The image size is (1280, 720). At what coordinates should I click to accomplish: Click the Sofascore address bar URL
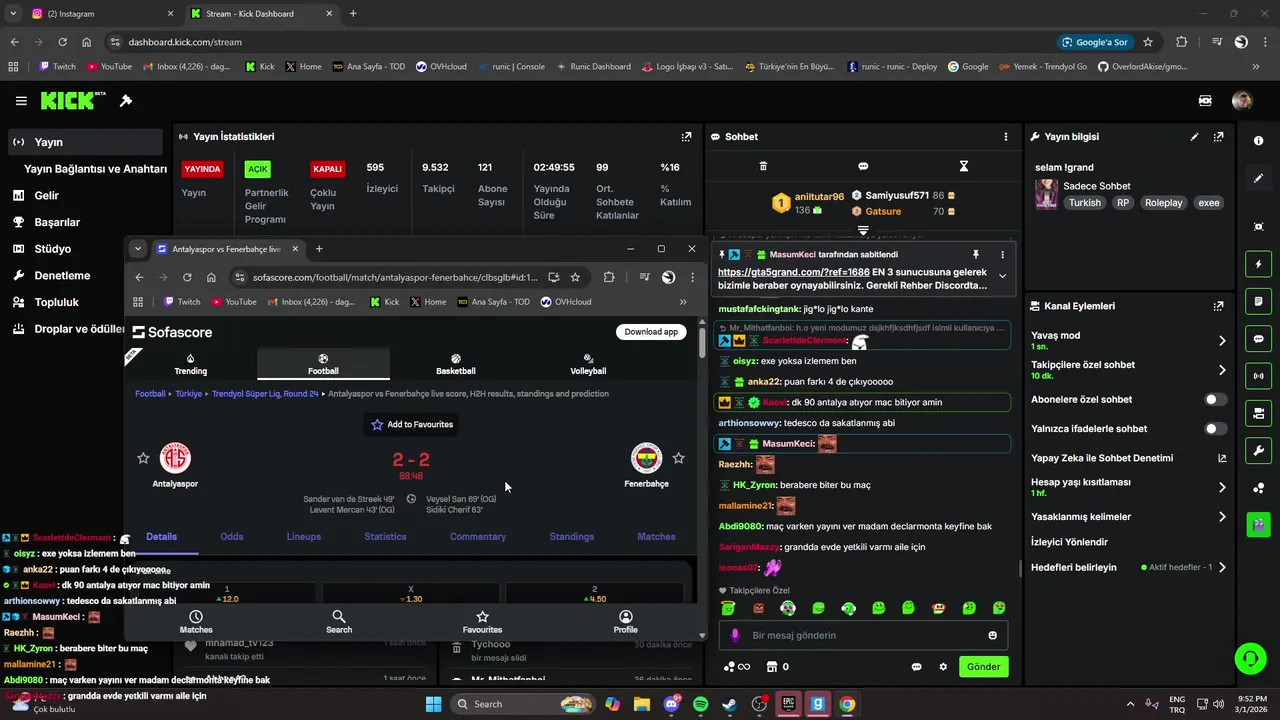click(x=395, y=277)
